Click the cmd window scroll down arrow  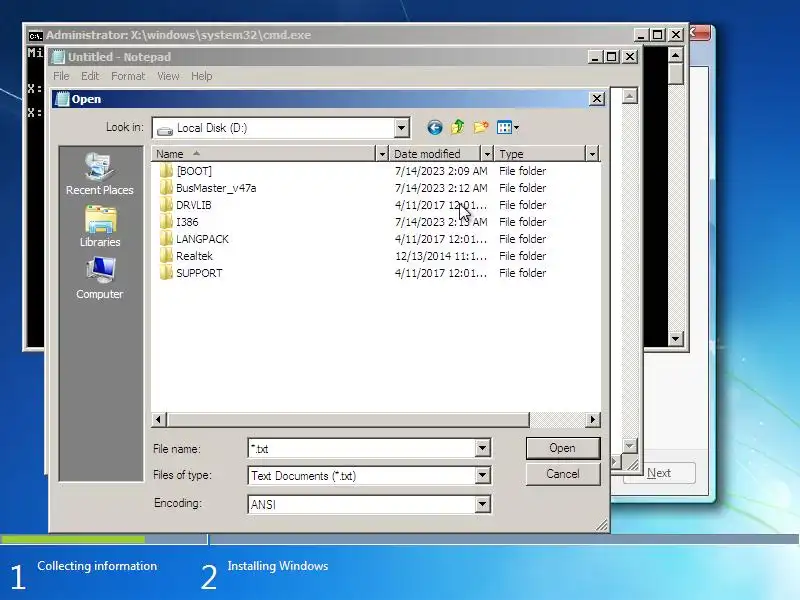coord(676,338)
